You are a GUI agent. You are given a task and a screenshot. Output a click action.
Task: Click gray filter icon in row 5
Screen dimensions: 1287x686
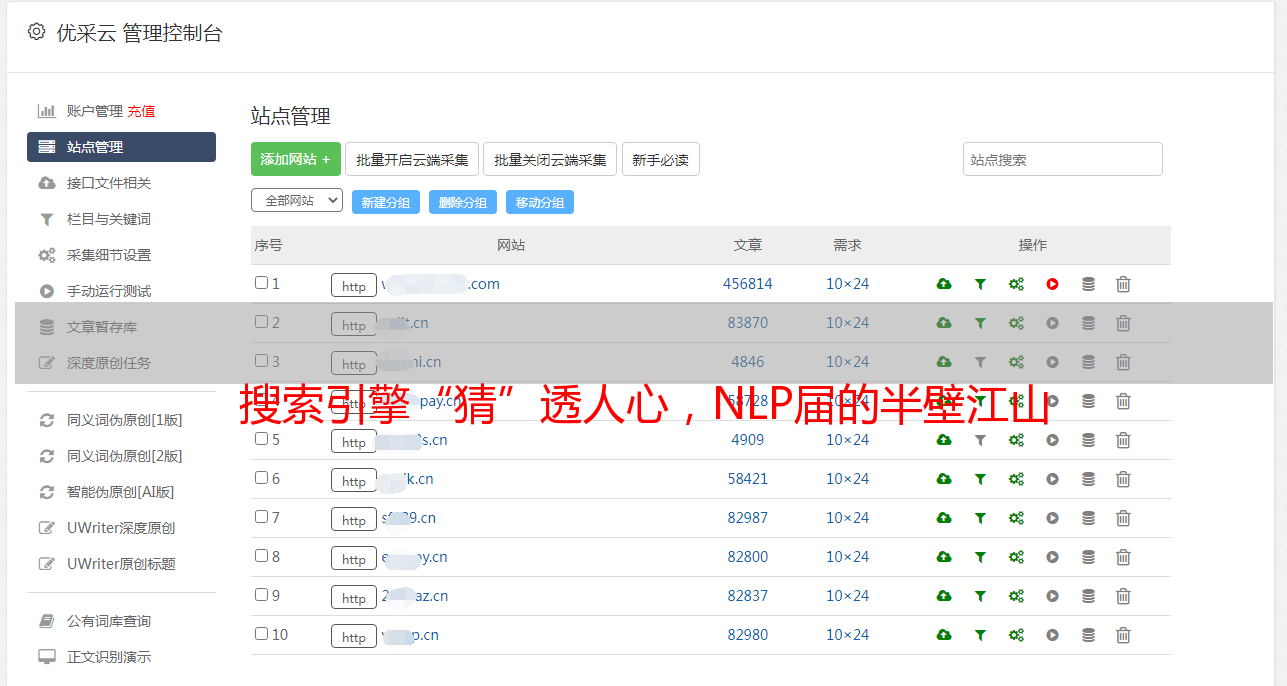(x=980, y=440)
